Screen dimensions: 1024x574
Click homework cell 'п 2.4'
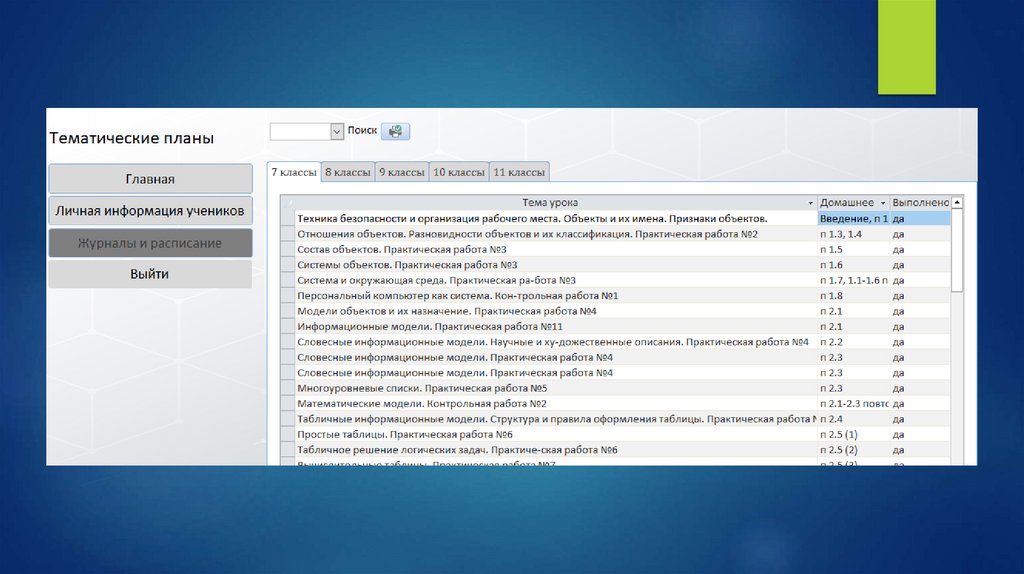click(x=854, y=419)
